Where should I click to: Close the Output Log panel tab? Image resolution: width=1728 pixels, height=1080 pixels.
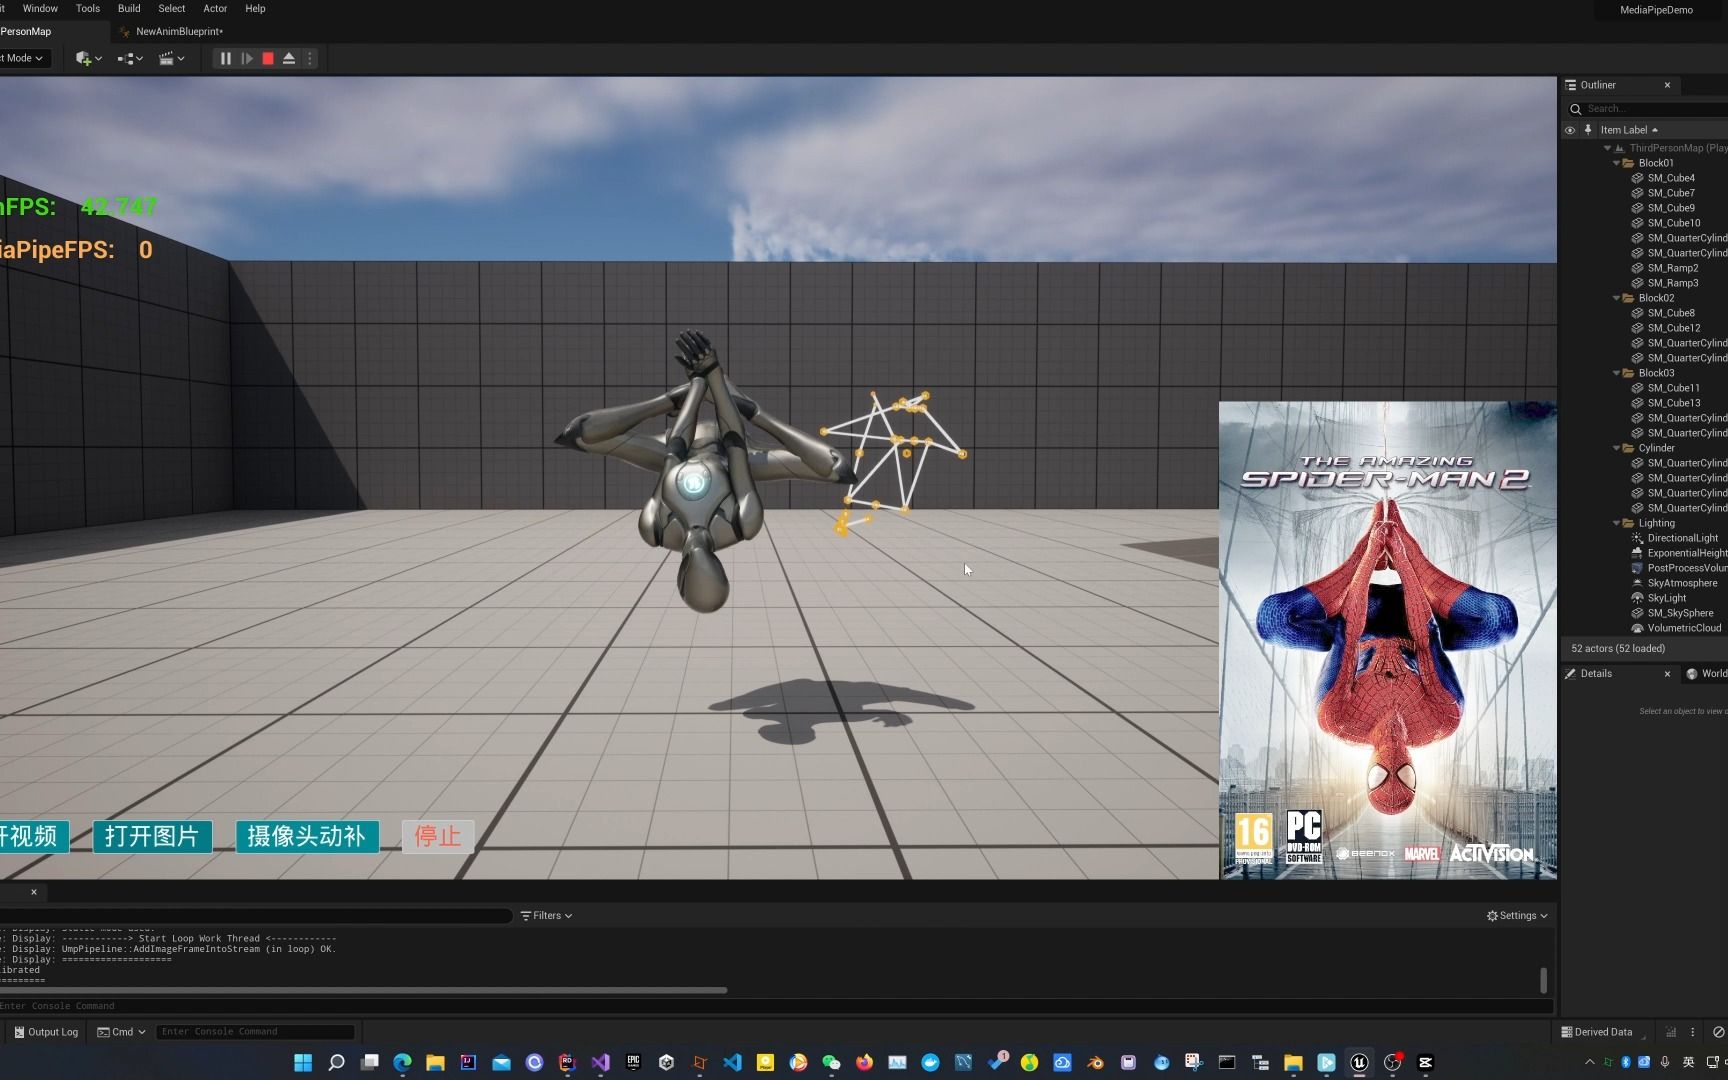[x=33, y=892]
